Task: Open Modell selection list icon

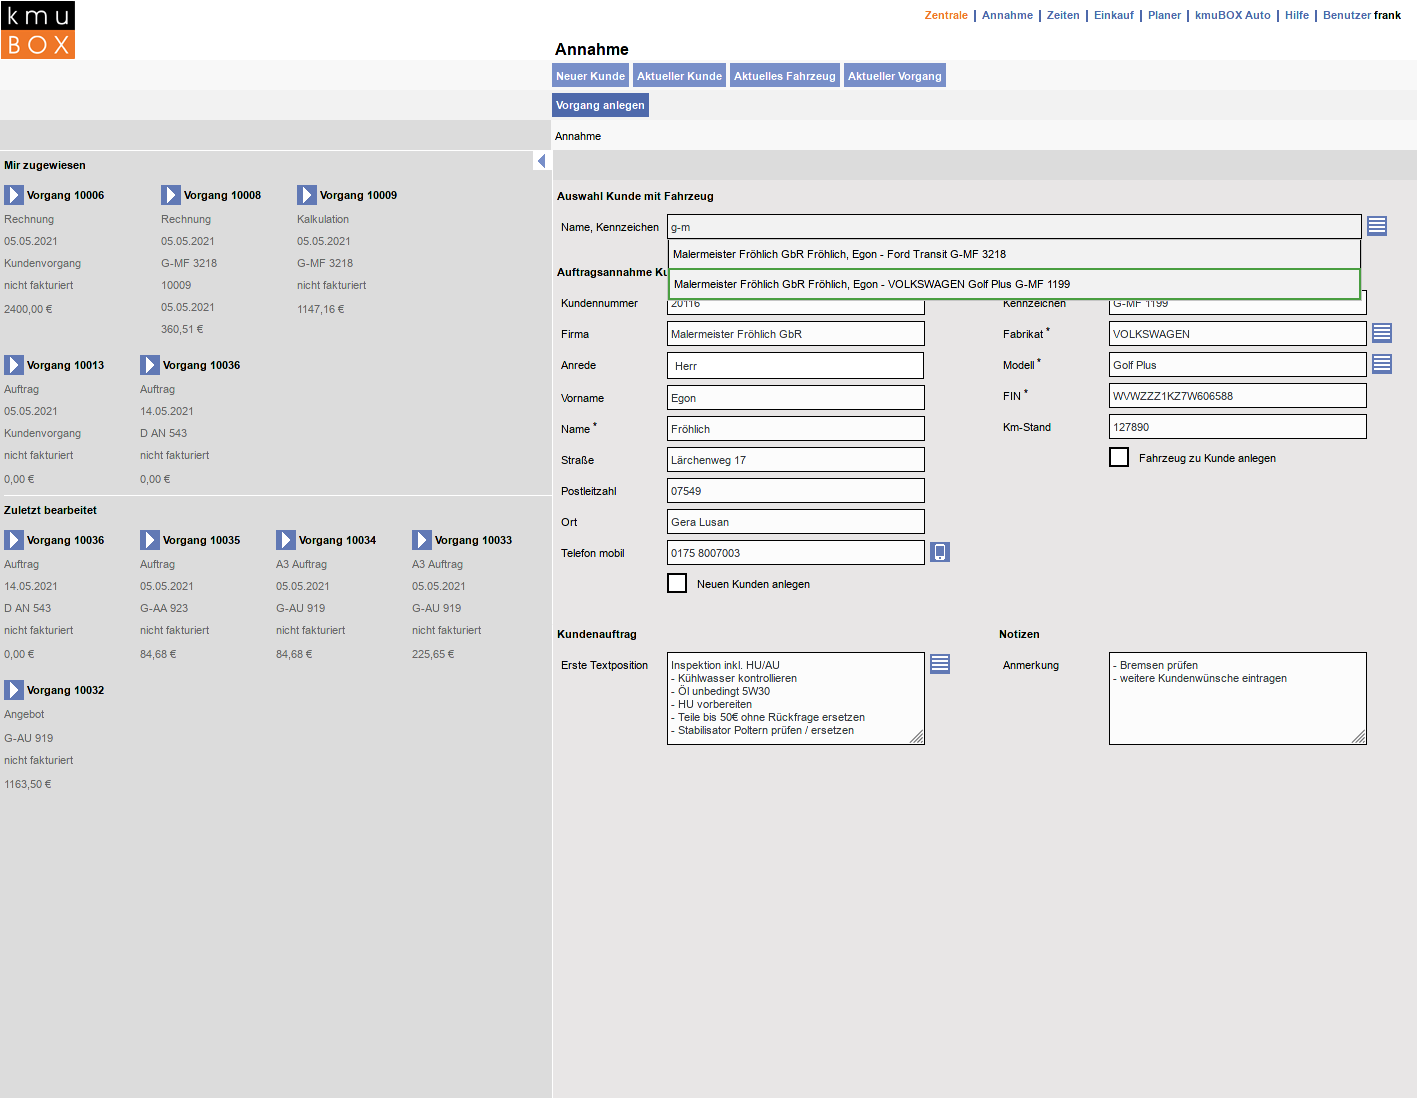Action: coord(1382,364)
